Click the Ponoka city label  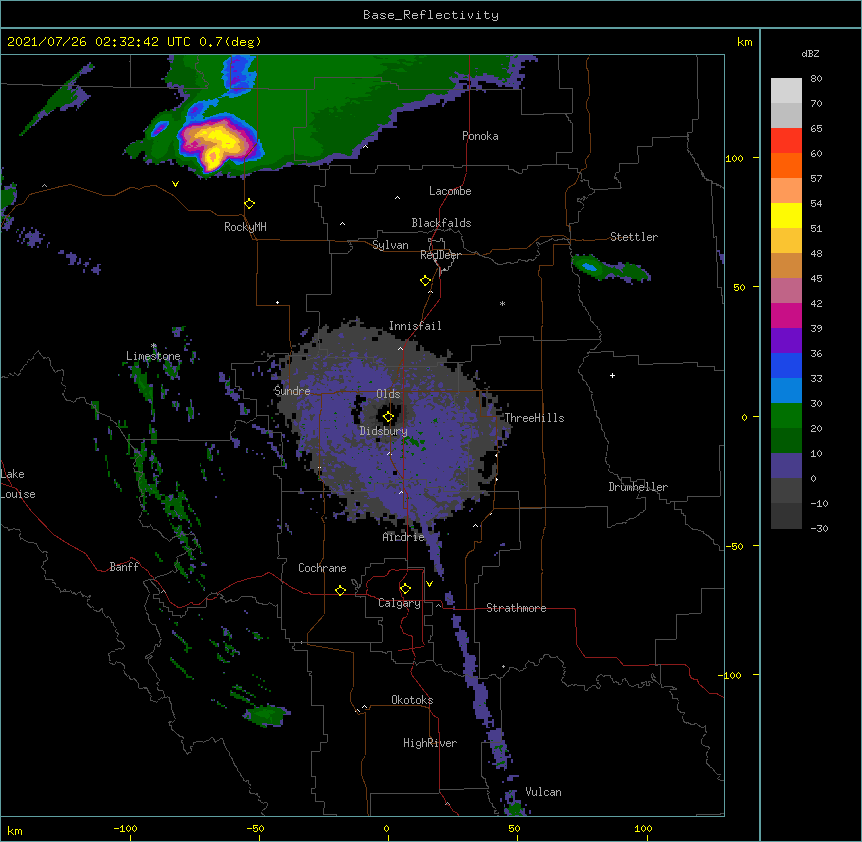click(480, 136)
